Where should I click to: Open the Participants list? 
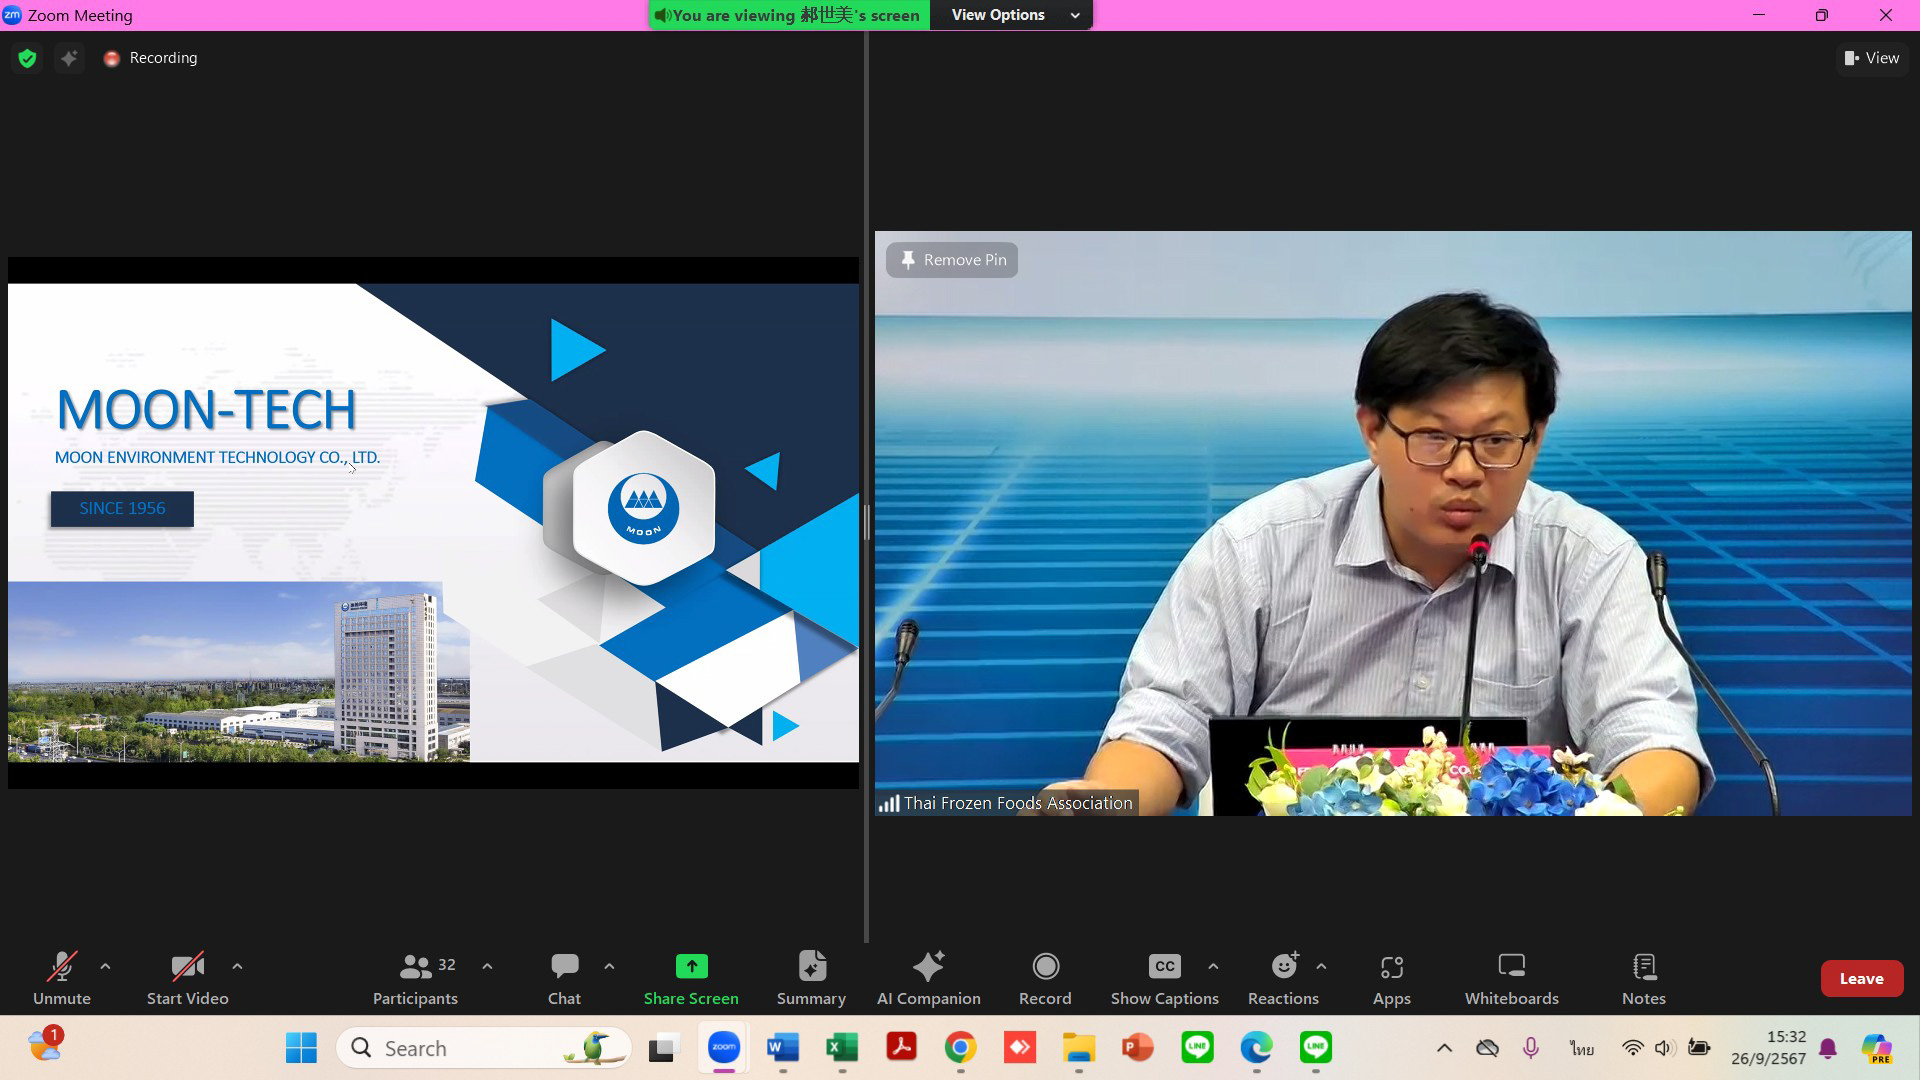[x=415, y=977]
